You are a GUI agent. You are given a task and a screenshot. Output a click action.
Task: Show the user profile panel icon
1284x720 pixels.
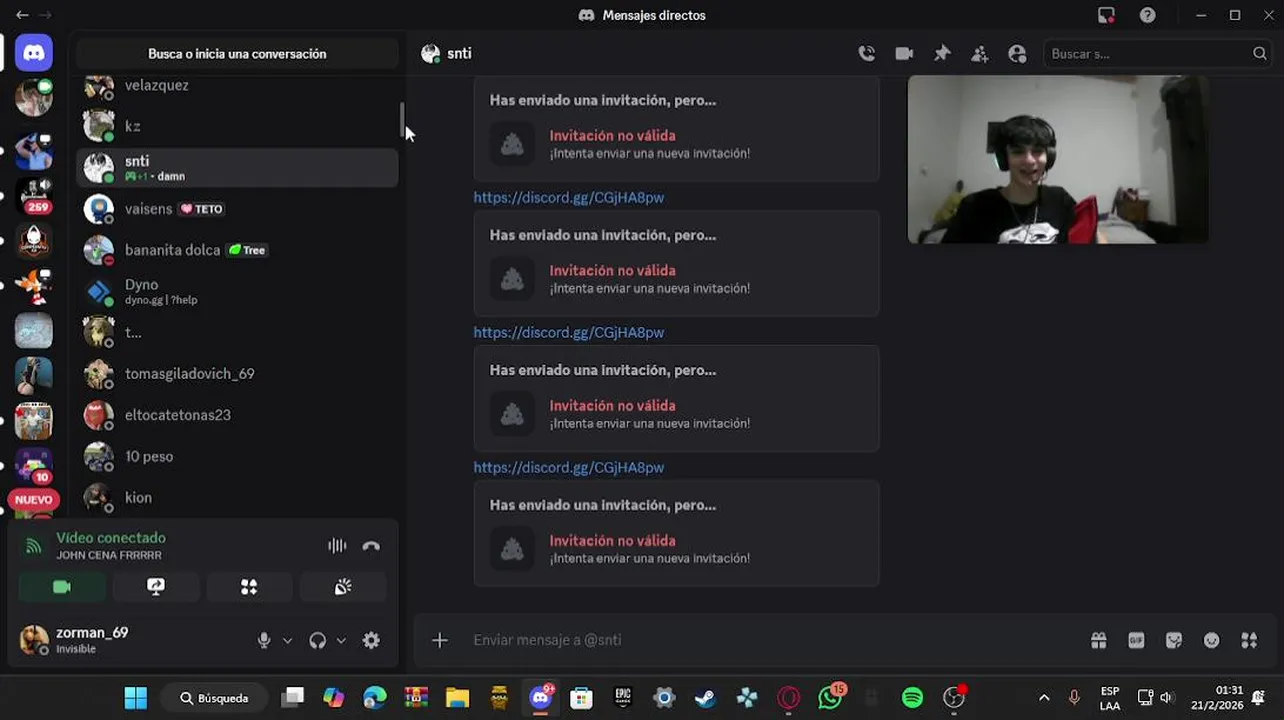[1017, 54]
